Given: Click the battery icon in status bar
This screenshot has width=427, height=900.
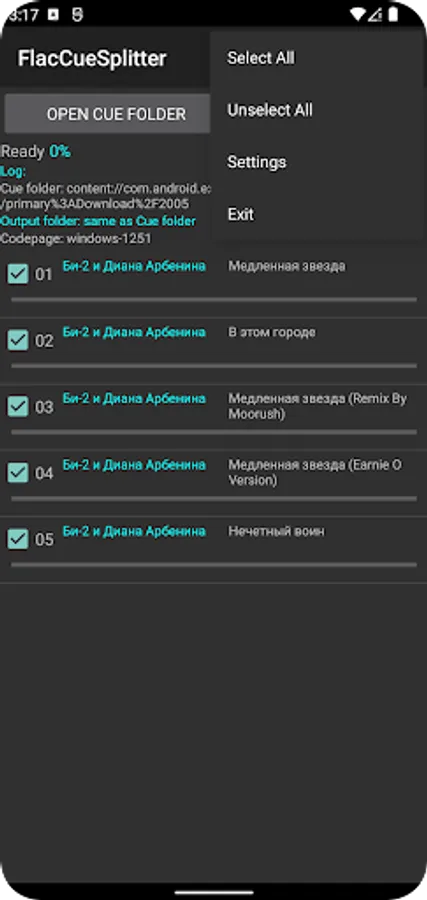Looking at the screenshot, I should point(393,15).
